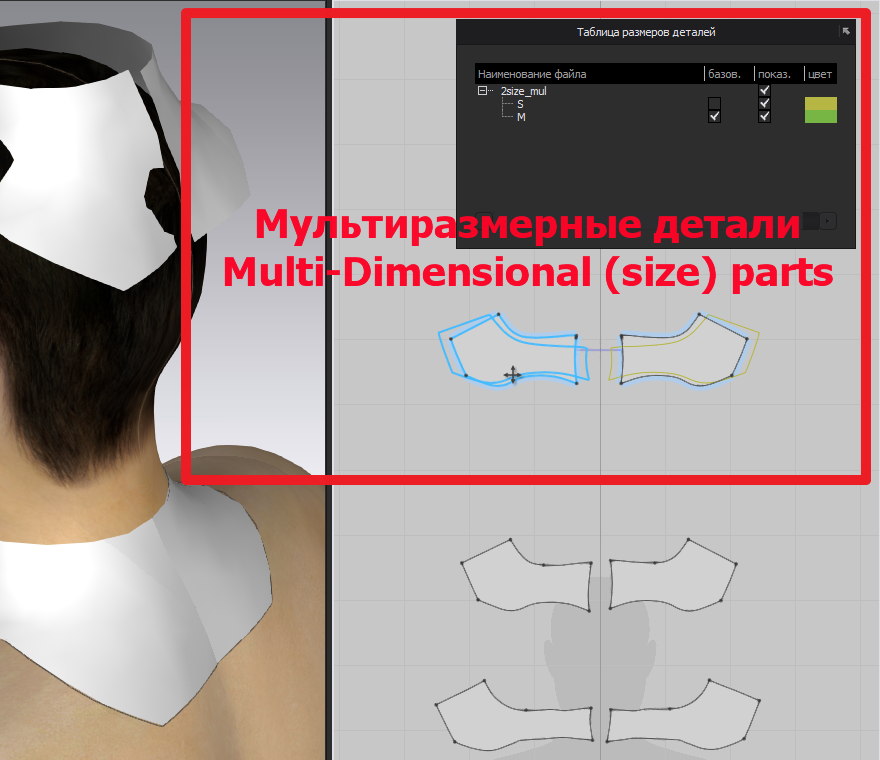Click the horizontal scrollbar right arrow in the panel
This screenshot has height=760, width=880.
click(x=828, y=221)
